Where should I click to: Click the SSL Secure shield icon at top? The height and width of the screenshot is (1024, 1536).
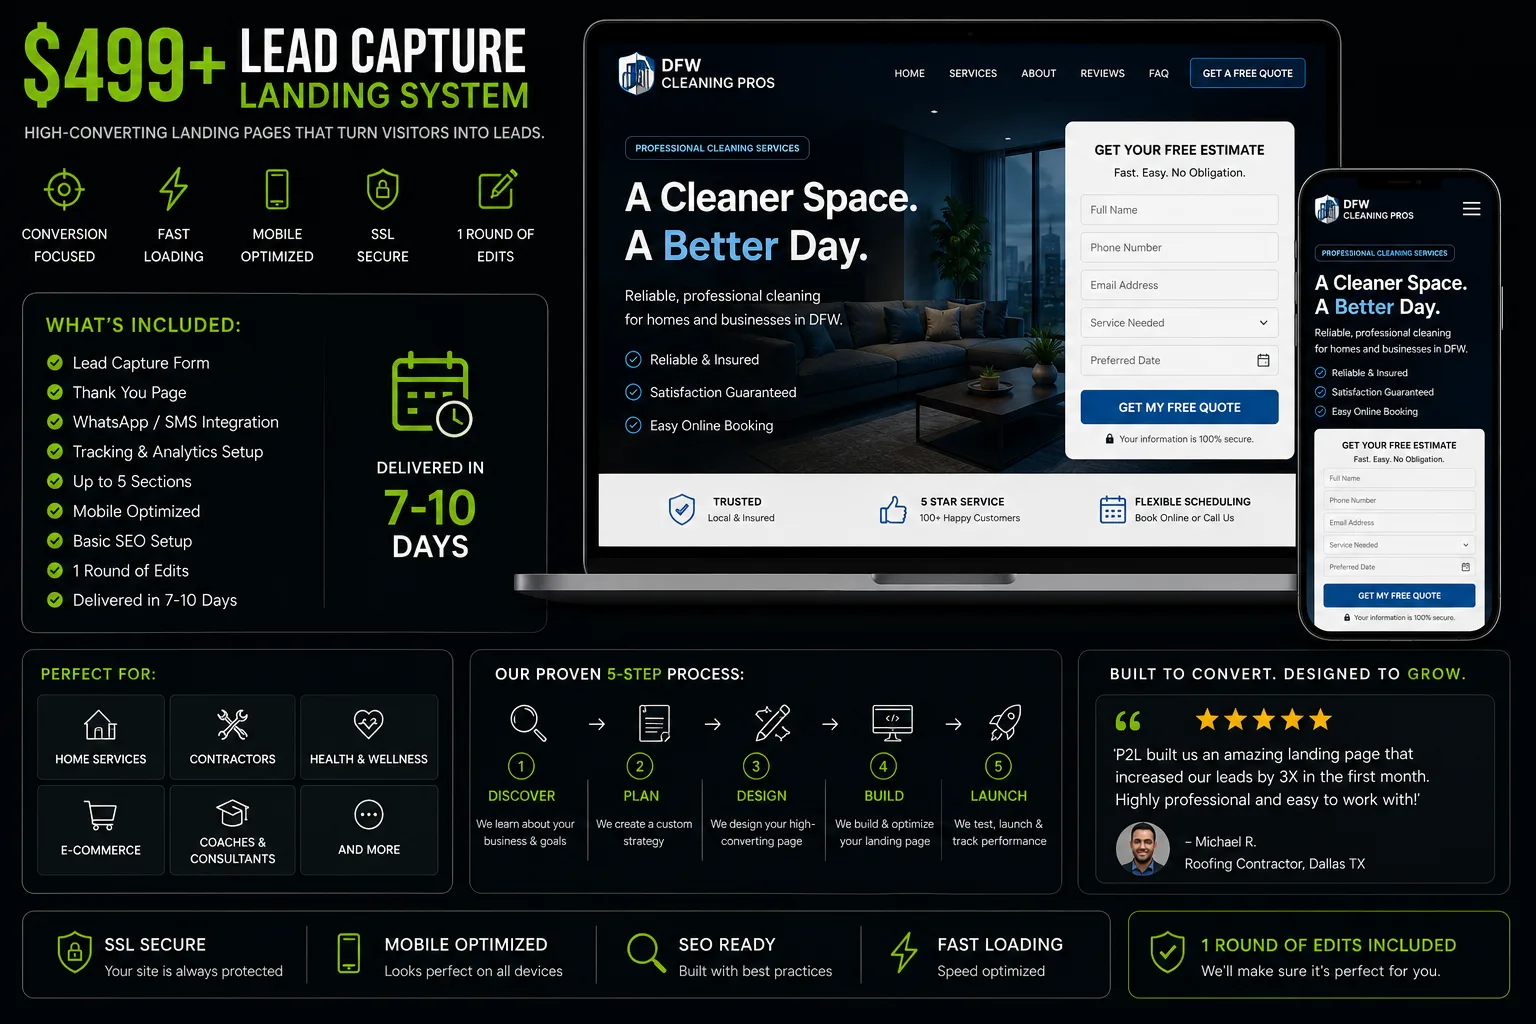(383, 189)
